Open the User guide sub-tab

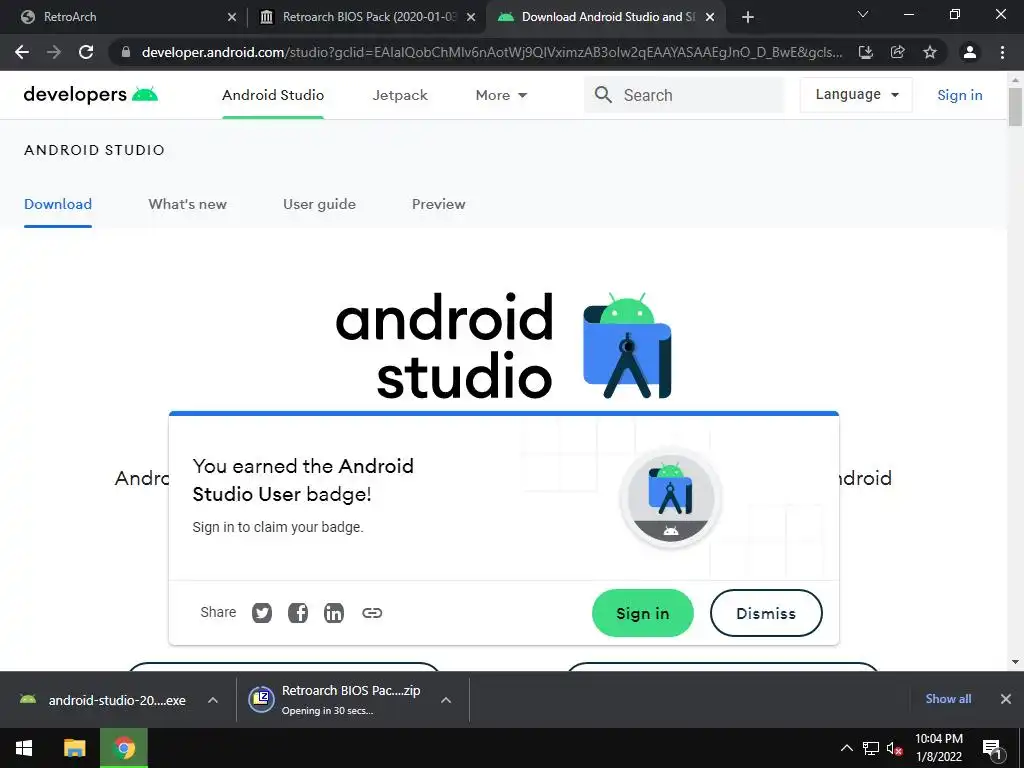click(319, 204)
